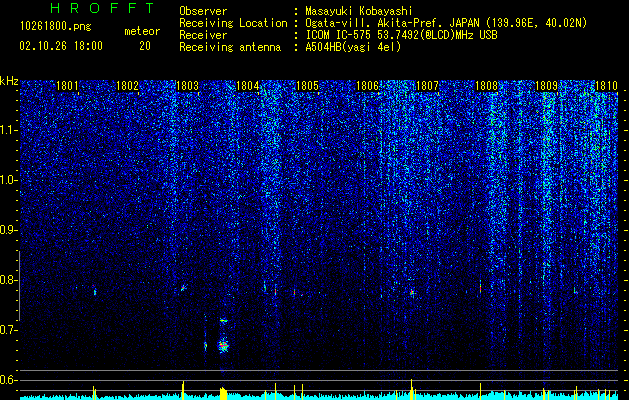Select the meteor count value 20

point(145,46)
